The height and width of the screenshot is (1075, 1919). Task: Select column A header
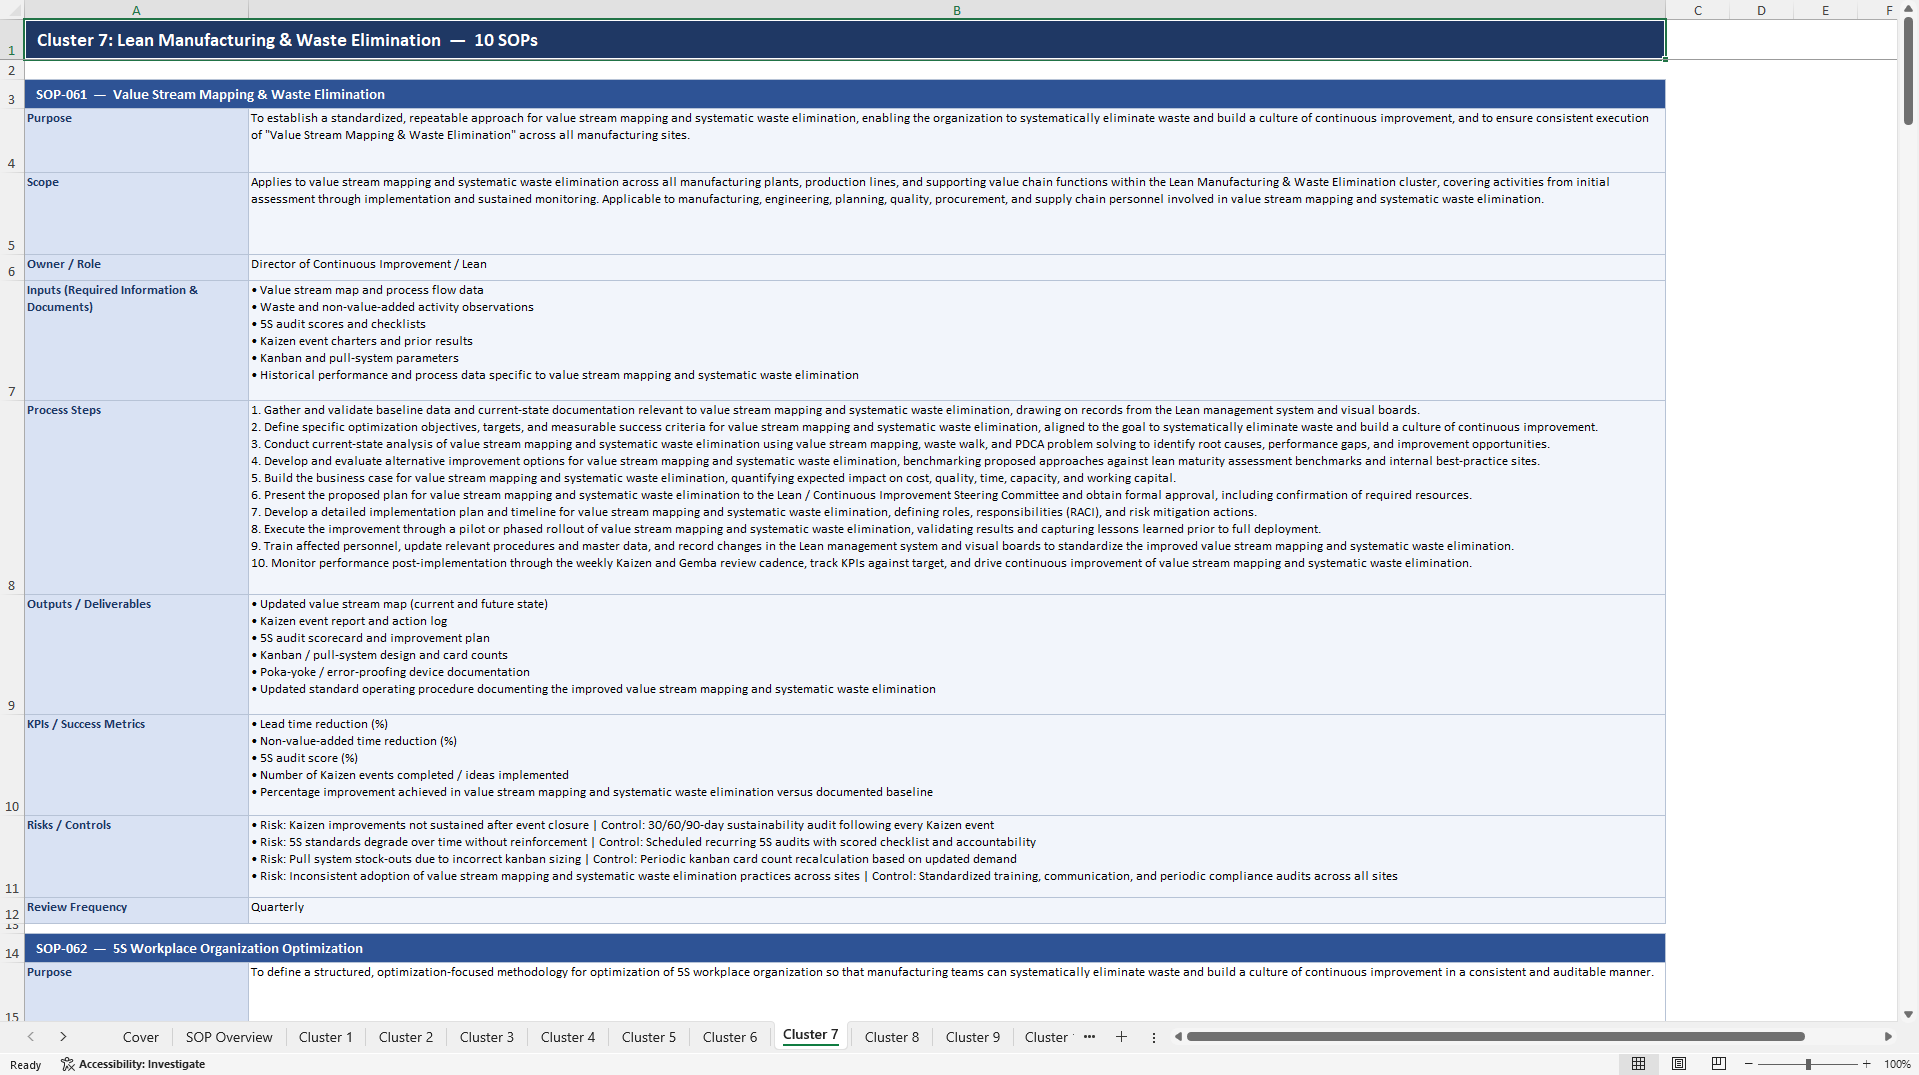pos(136,10)
